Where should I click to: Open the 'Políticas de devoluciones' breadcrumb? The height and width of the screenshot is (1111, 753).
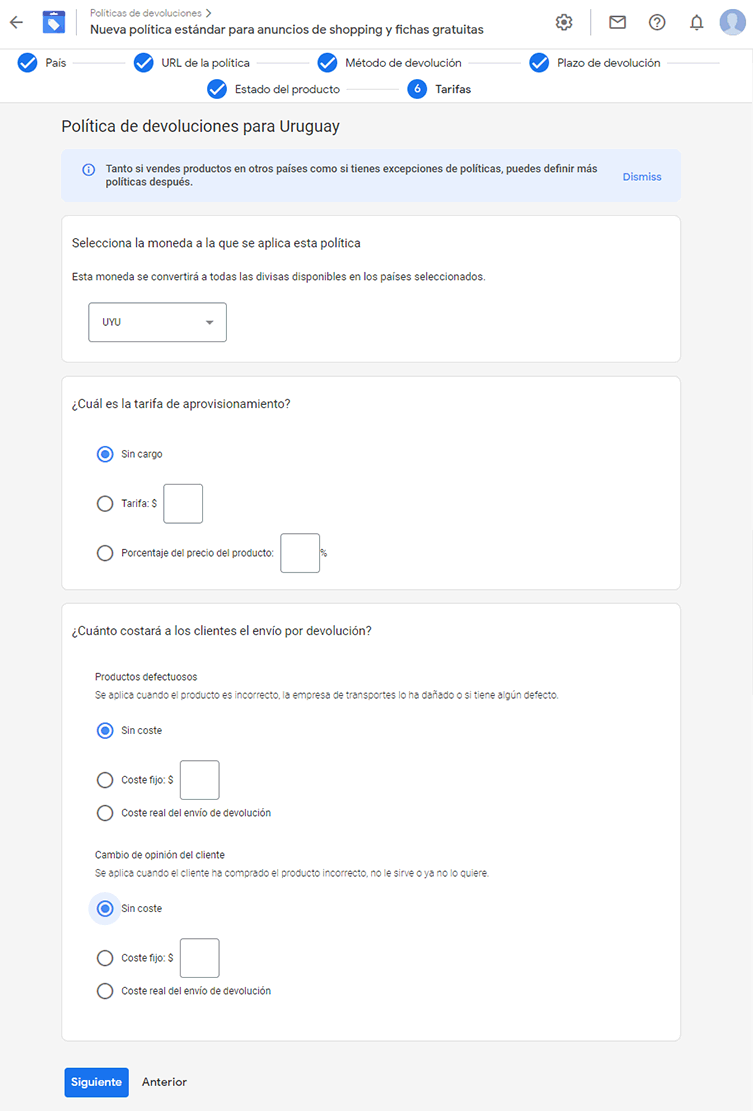[146, 13]
